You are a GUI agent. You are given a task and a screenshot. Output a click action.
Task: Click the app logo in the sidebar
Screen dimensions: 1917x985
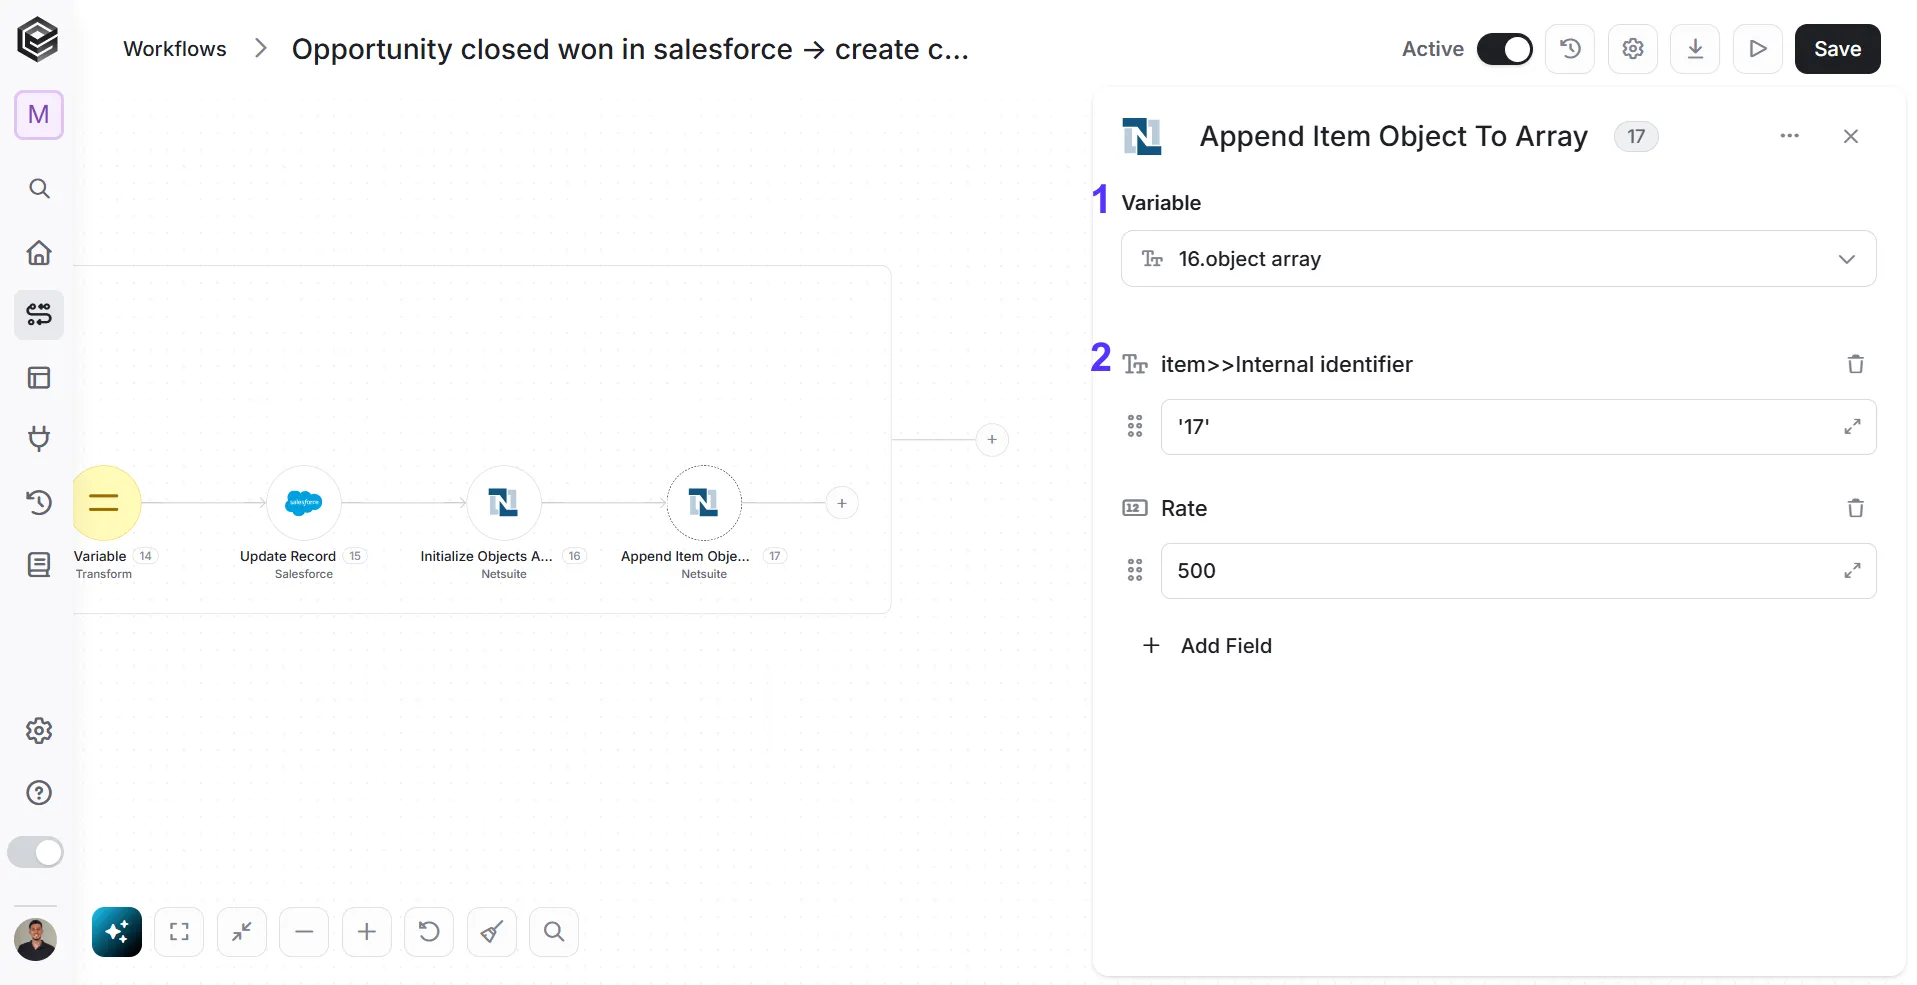click(x=38, y=40)
